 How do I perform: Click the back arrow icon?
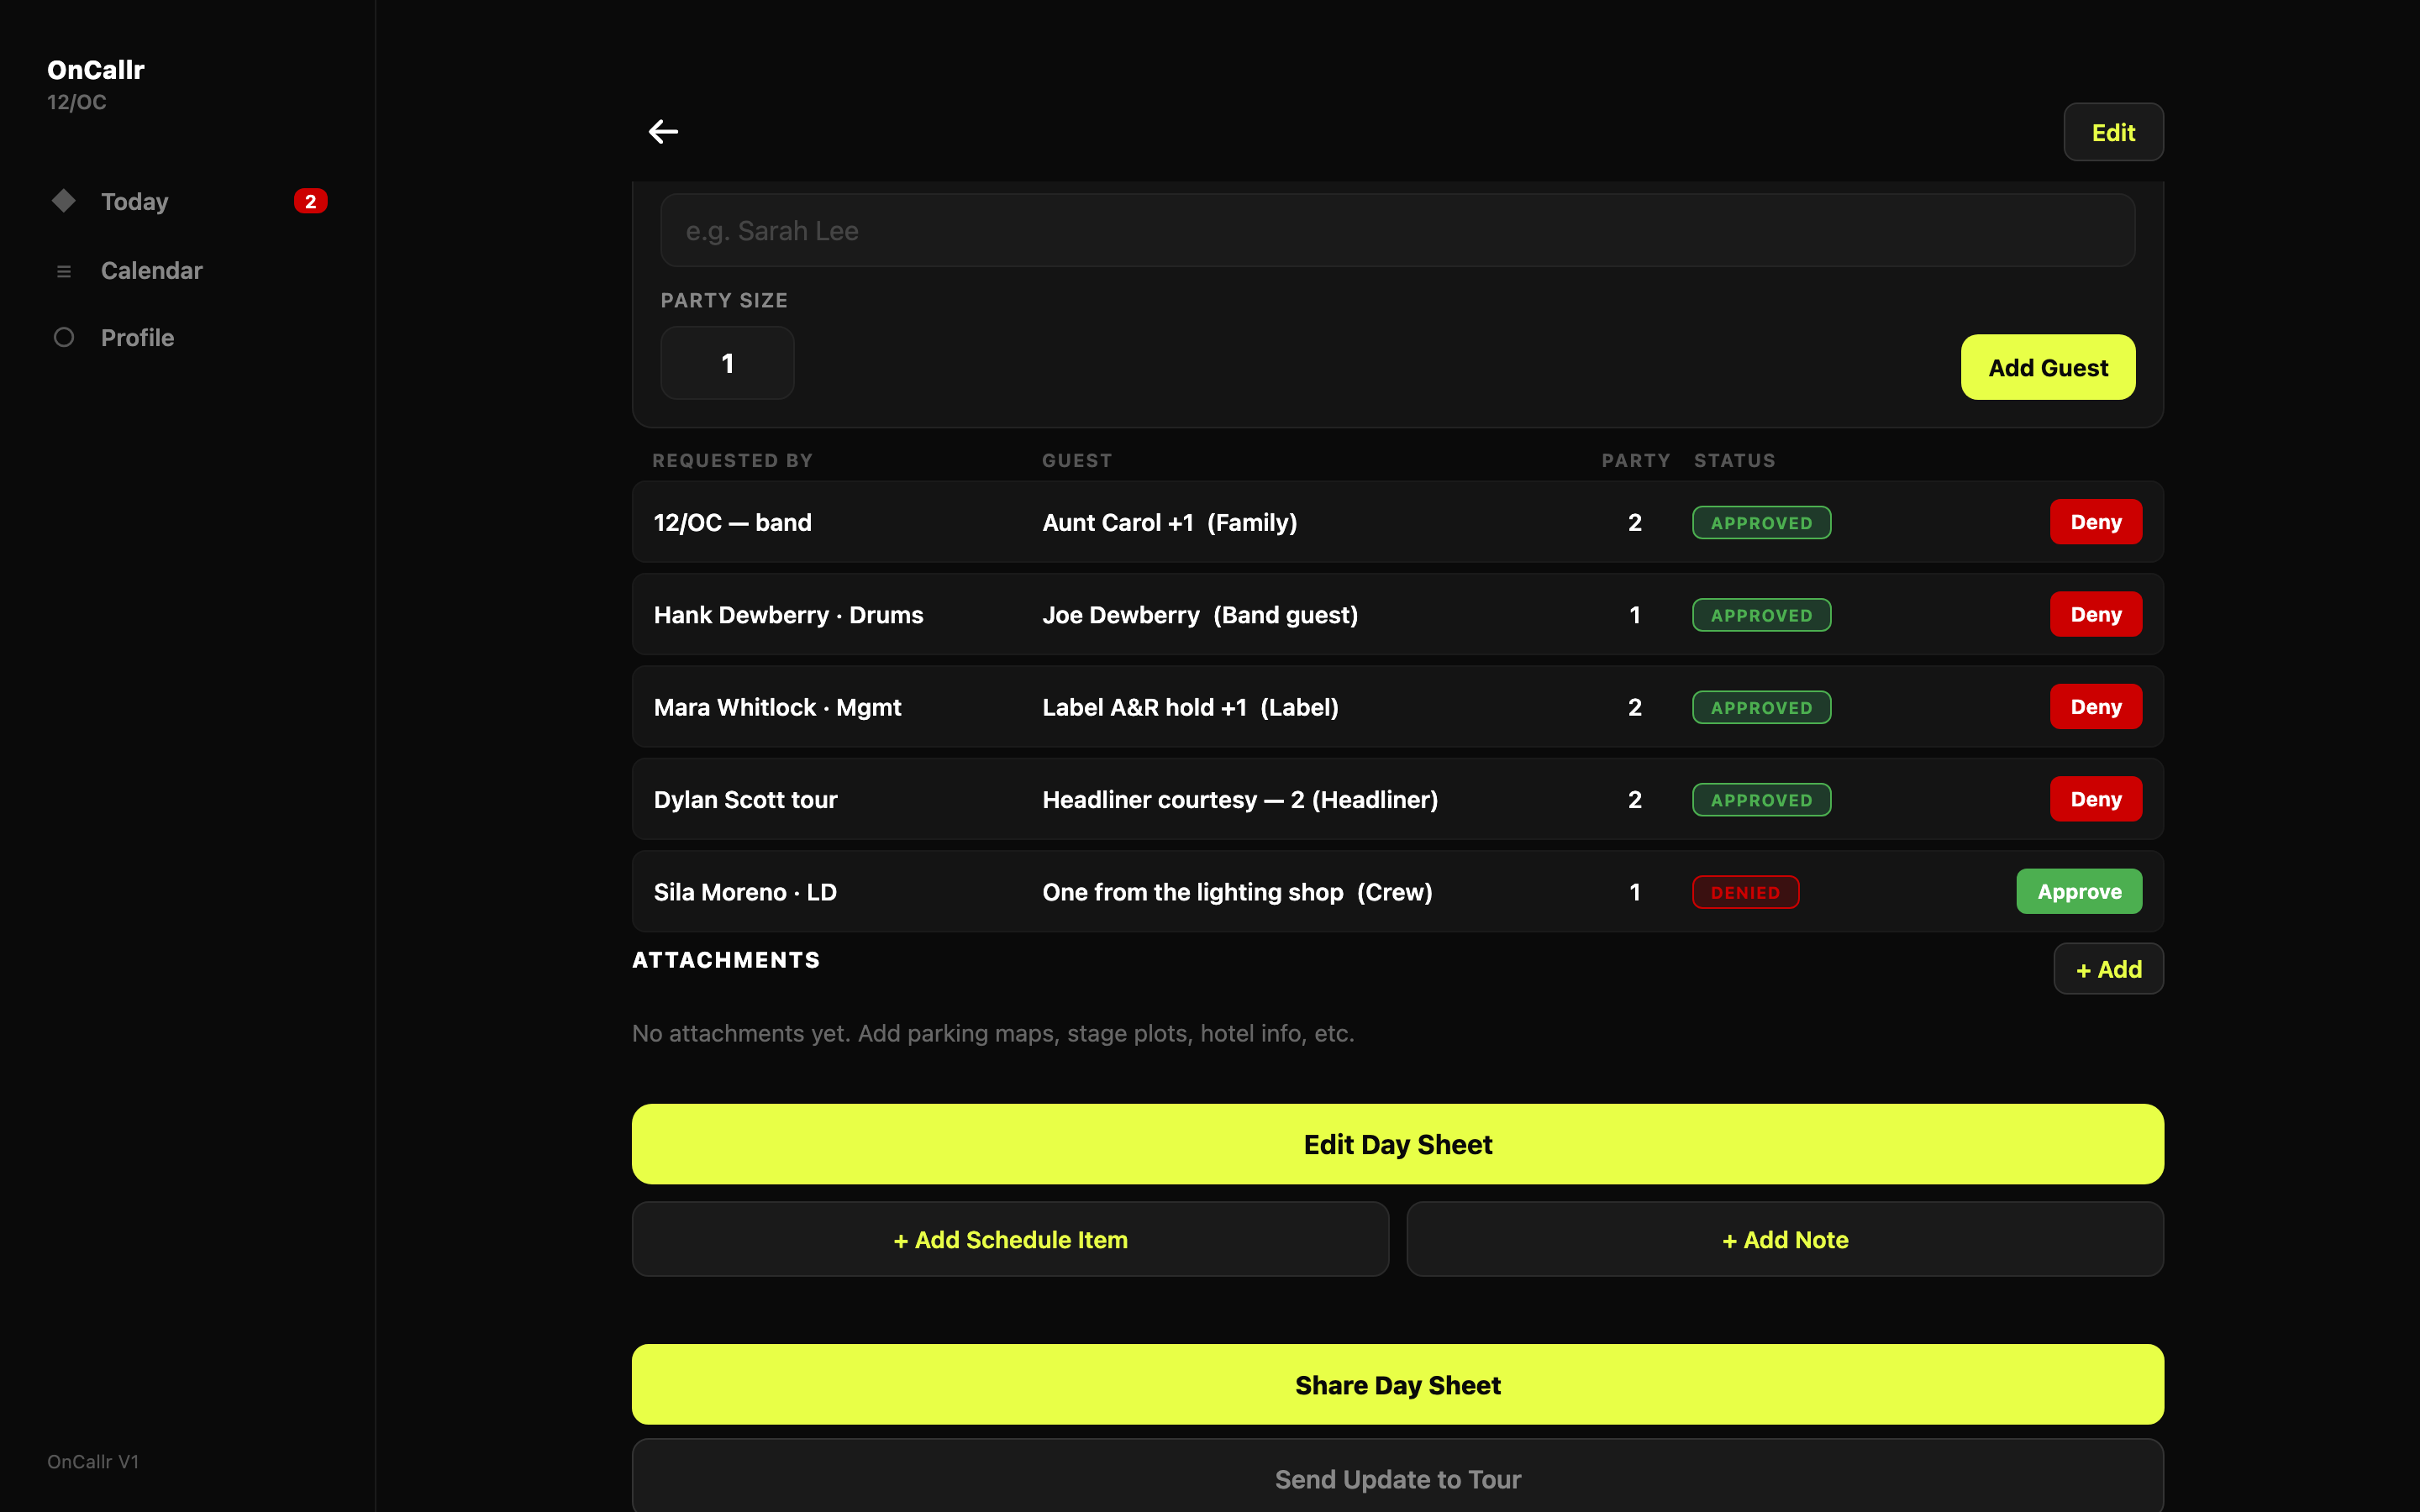(663, 132)
